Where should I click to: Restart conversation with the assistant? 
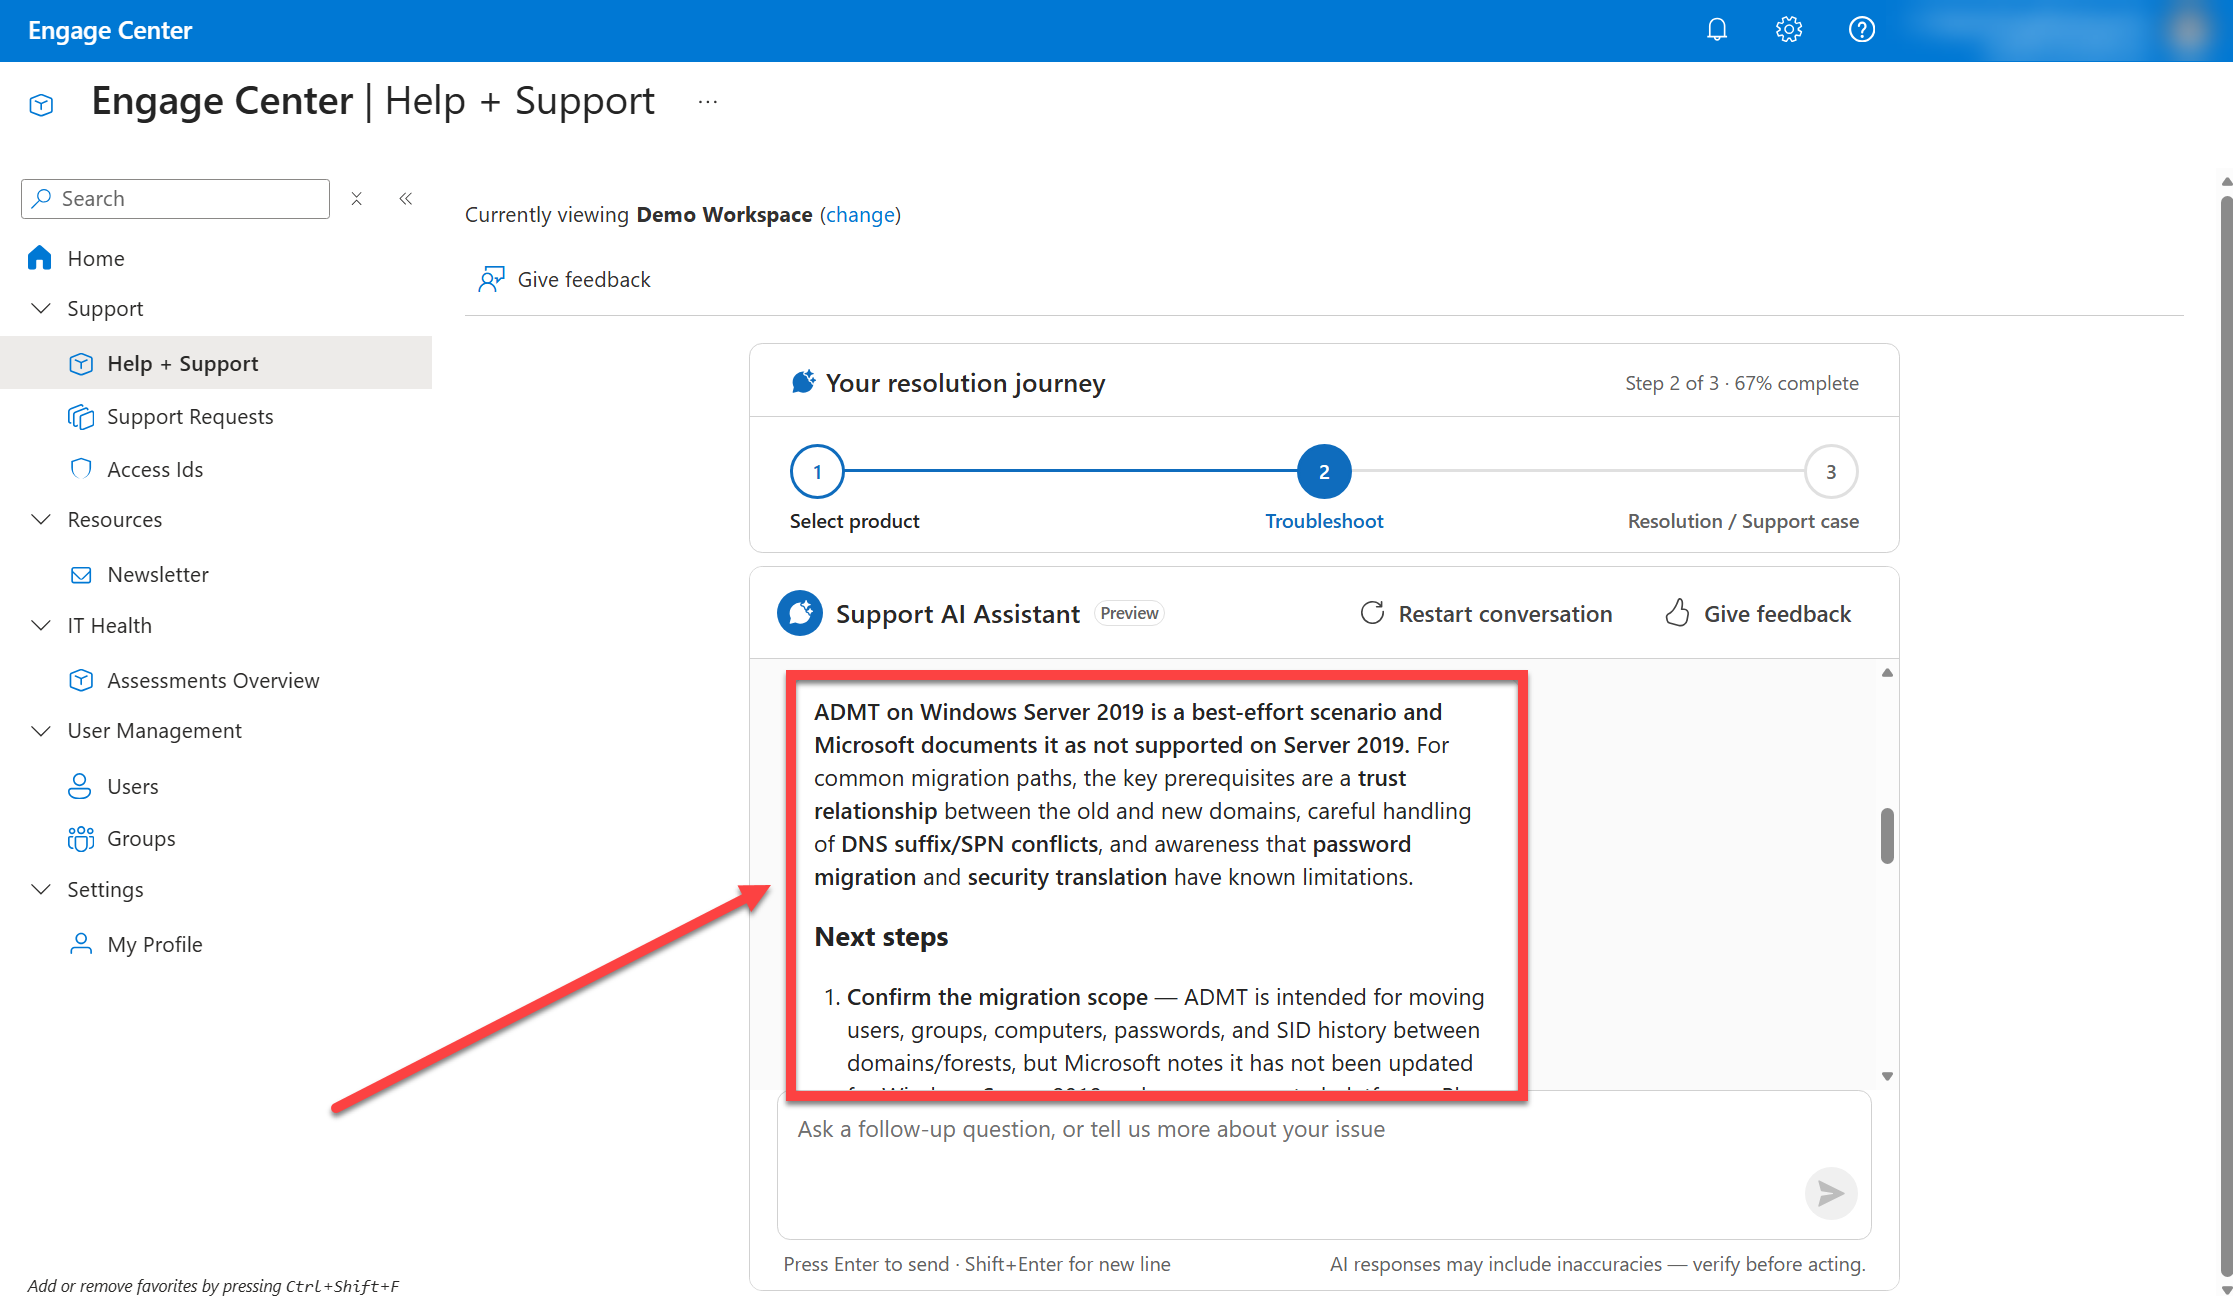[1486, 614]
